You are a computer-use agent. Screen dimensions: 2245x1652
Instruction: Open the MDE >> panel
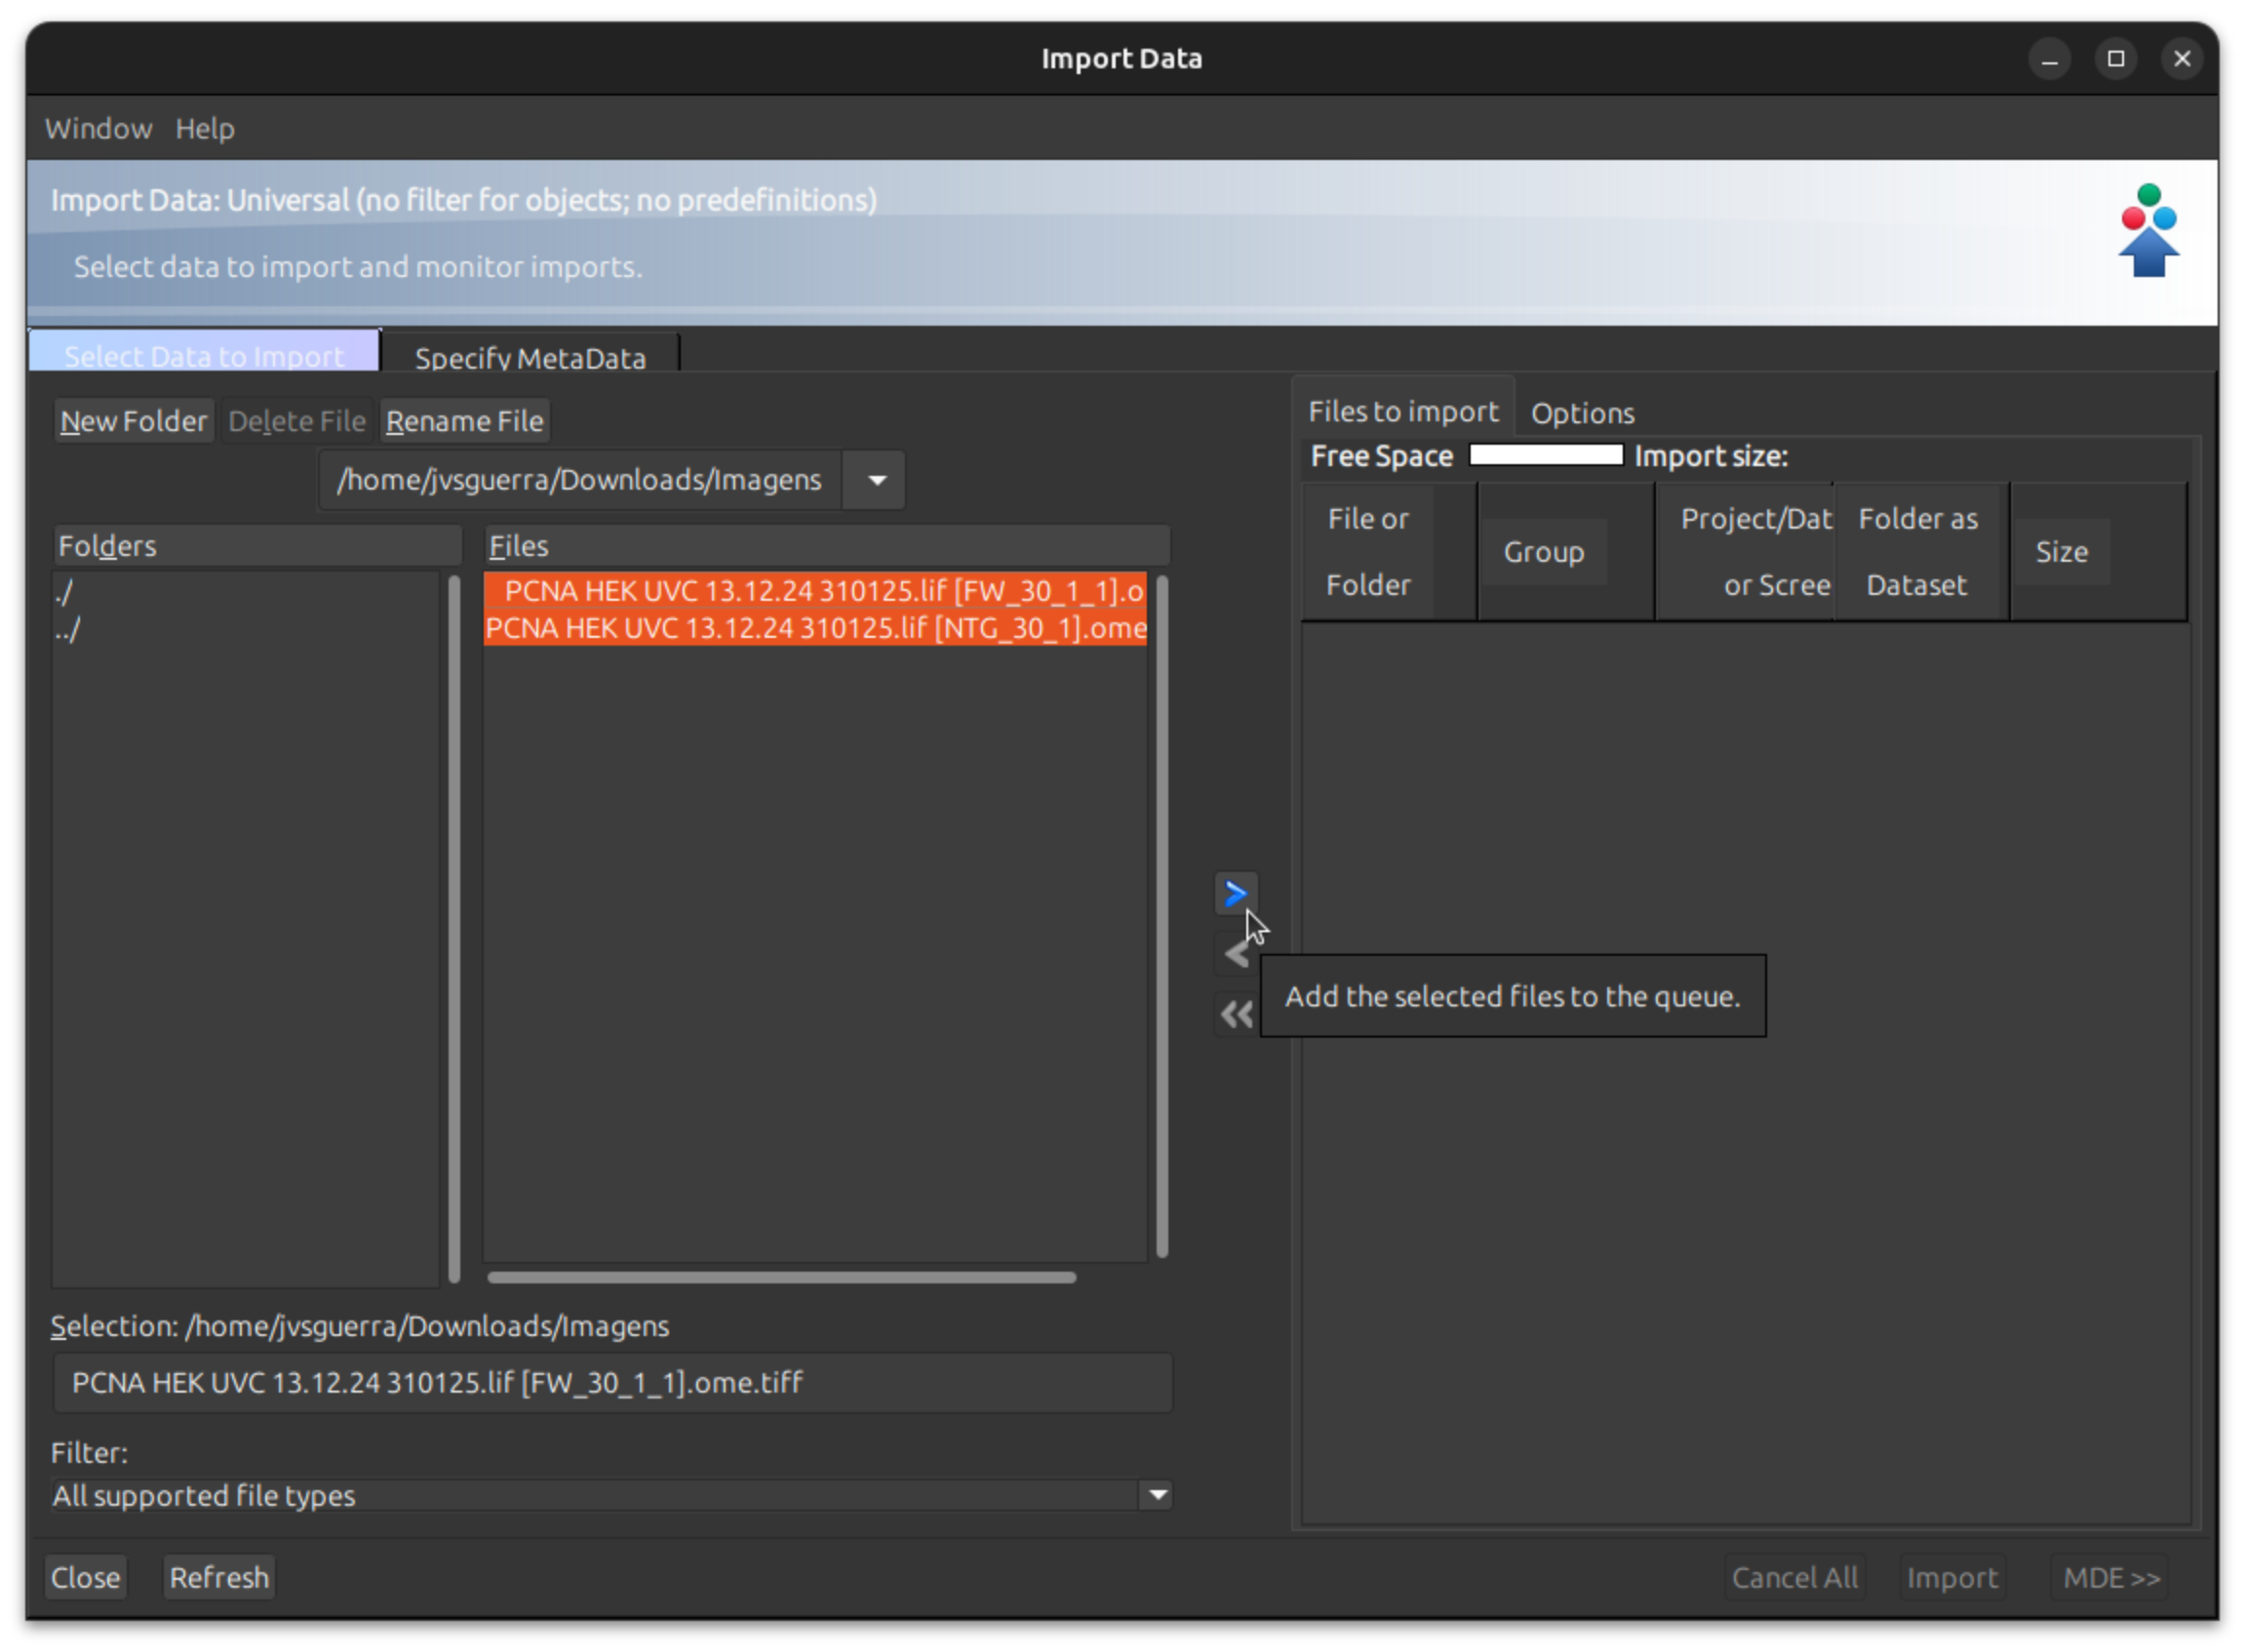(2110, 1577)
